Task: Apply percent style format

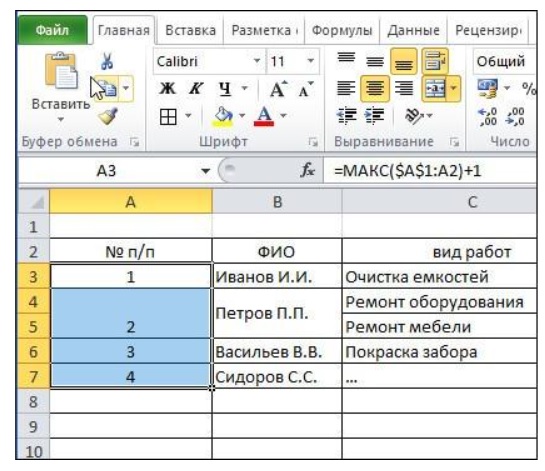Action: click(529, 89)
